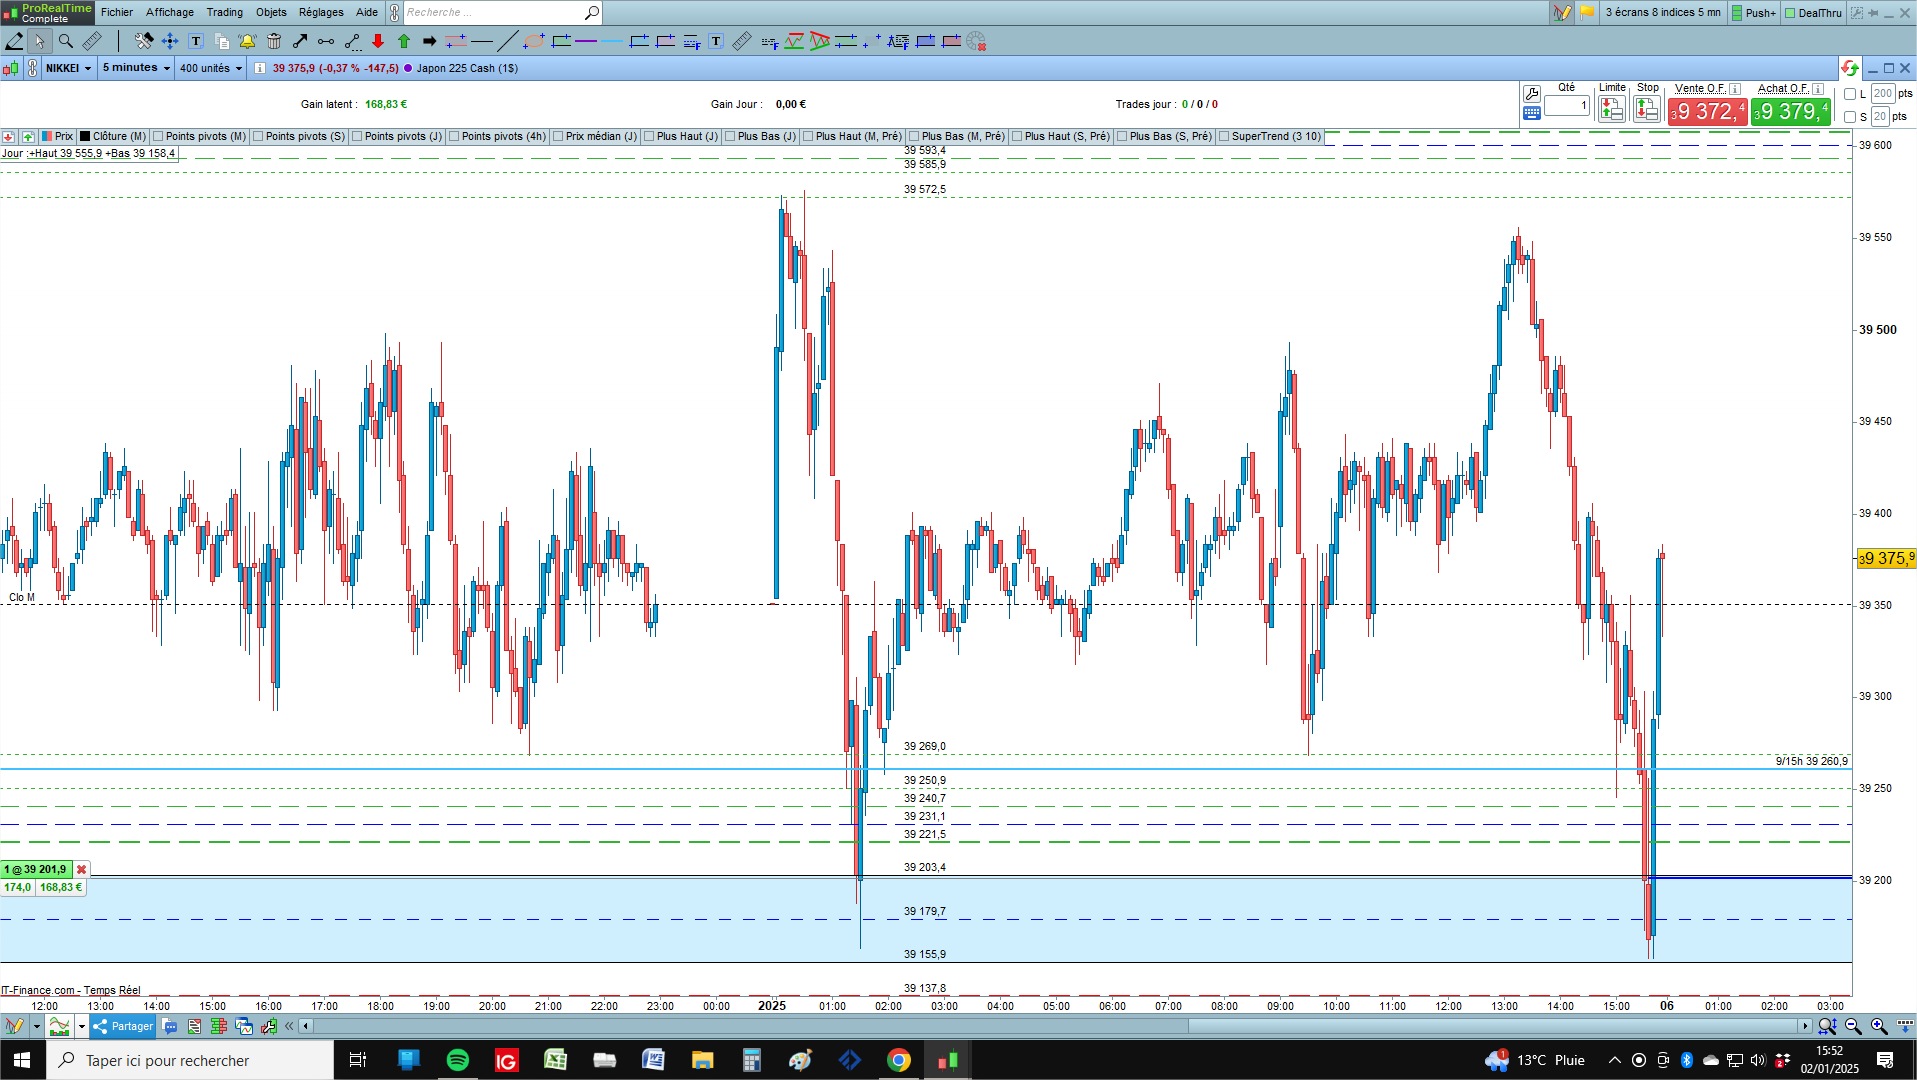Click the zoom in magnifier at bottom right
The image size is (1917, 1080).
(x=1879, y=1026)
